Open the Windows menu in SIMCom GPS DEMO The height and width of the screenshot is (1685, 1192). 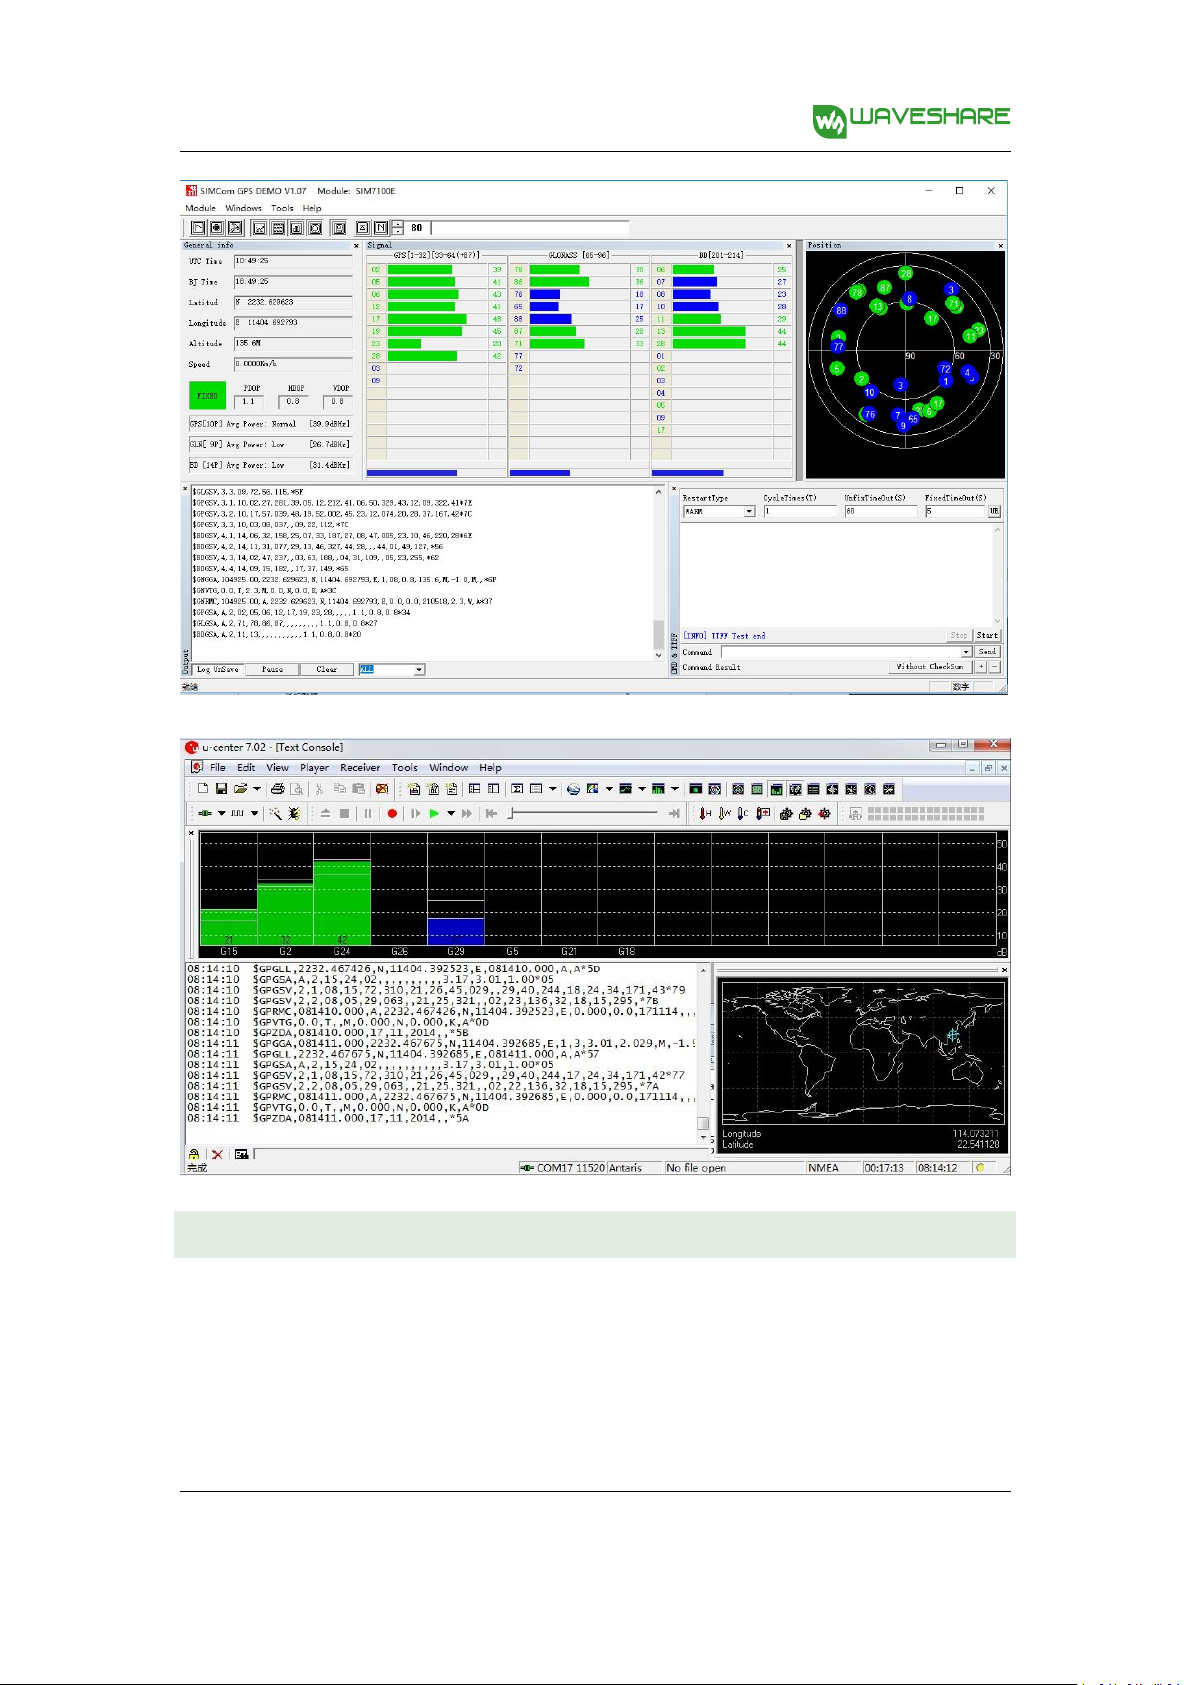tap(243, 208)
